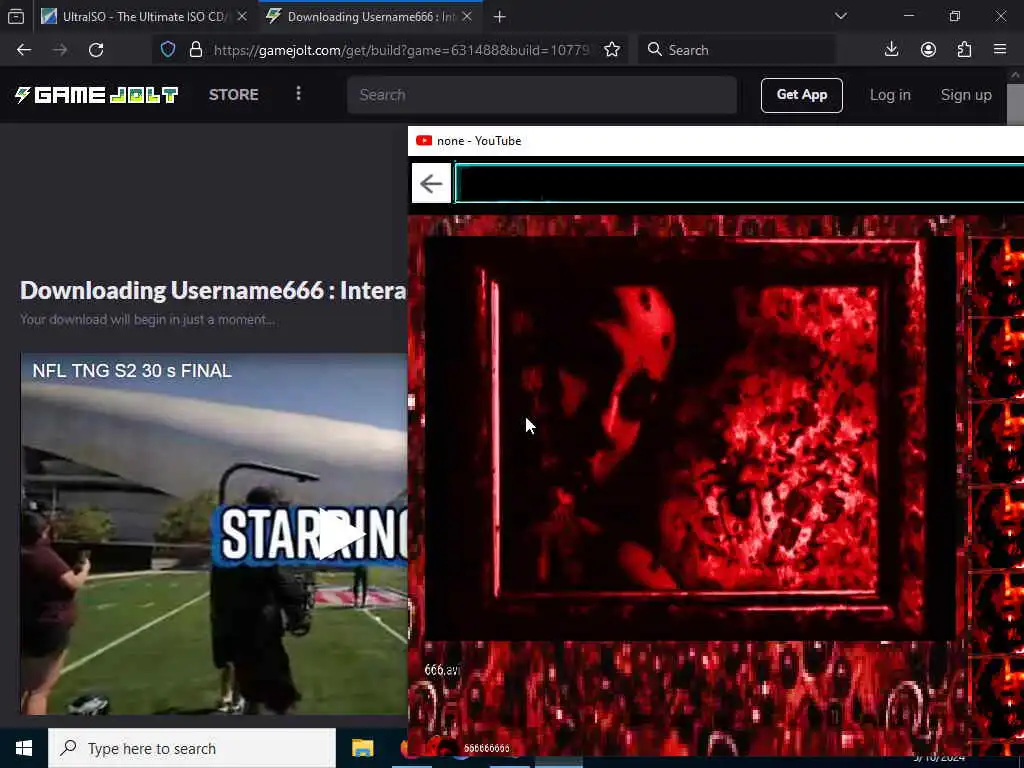1024x768 pixels.
Task: Click the gamejolt.com address bar URL
Action: point(402,50)
